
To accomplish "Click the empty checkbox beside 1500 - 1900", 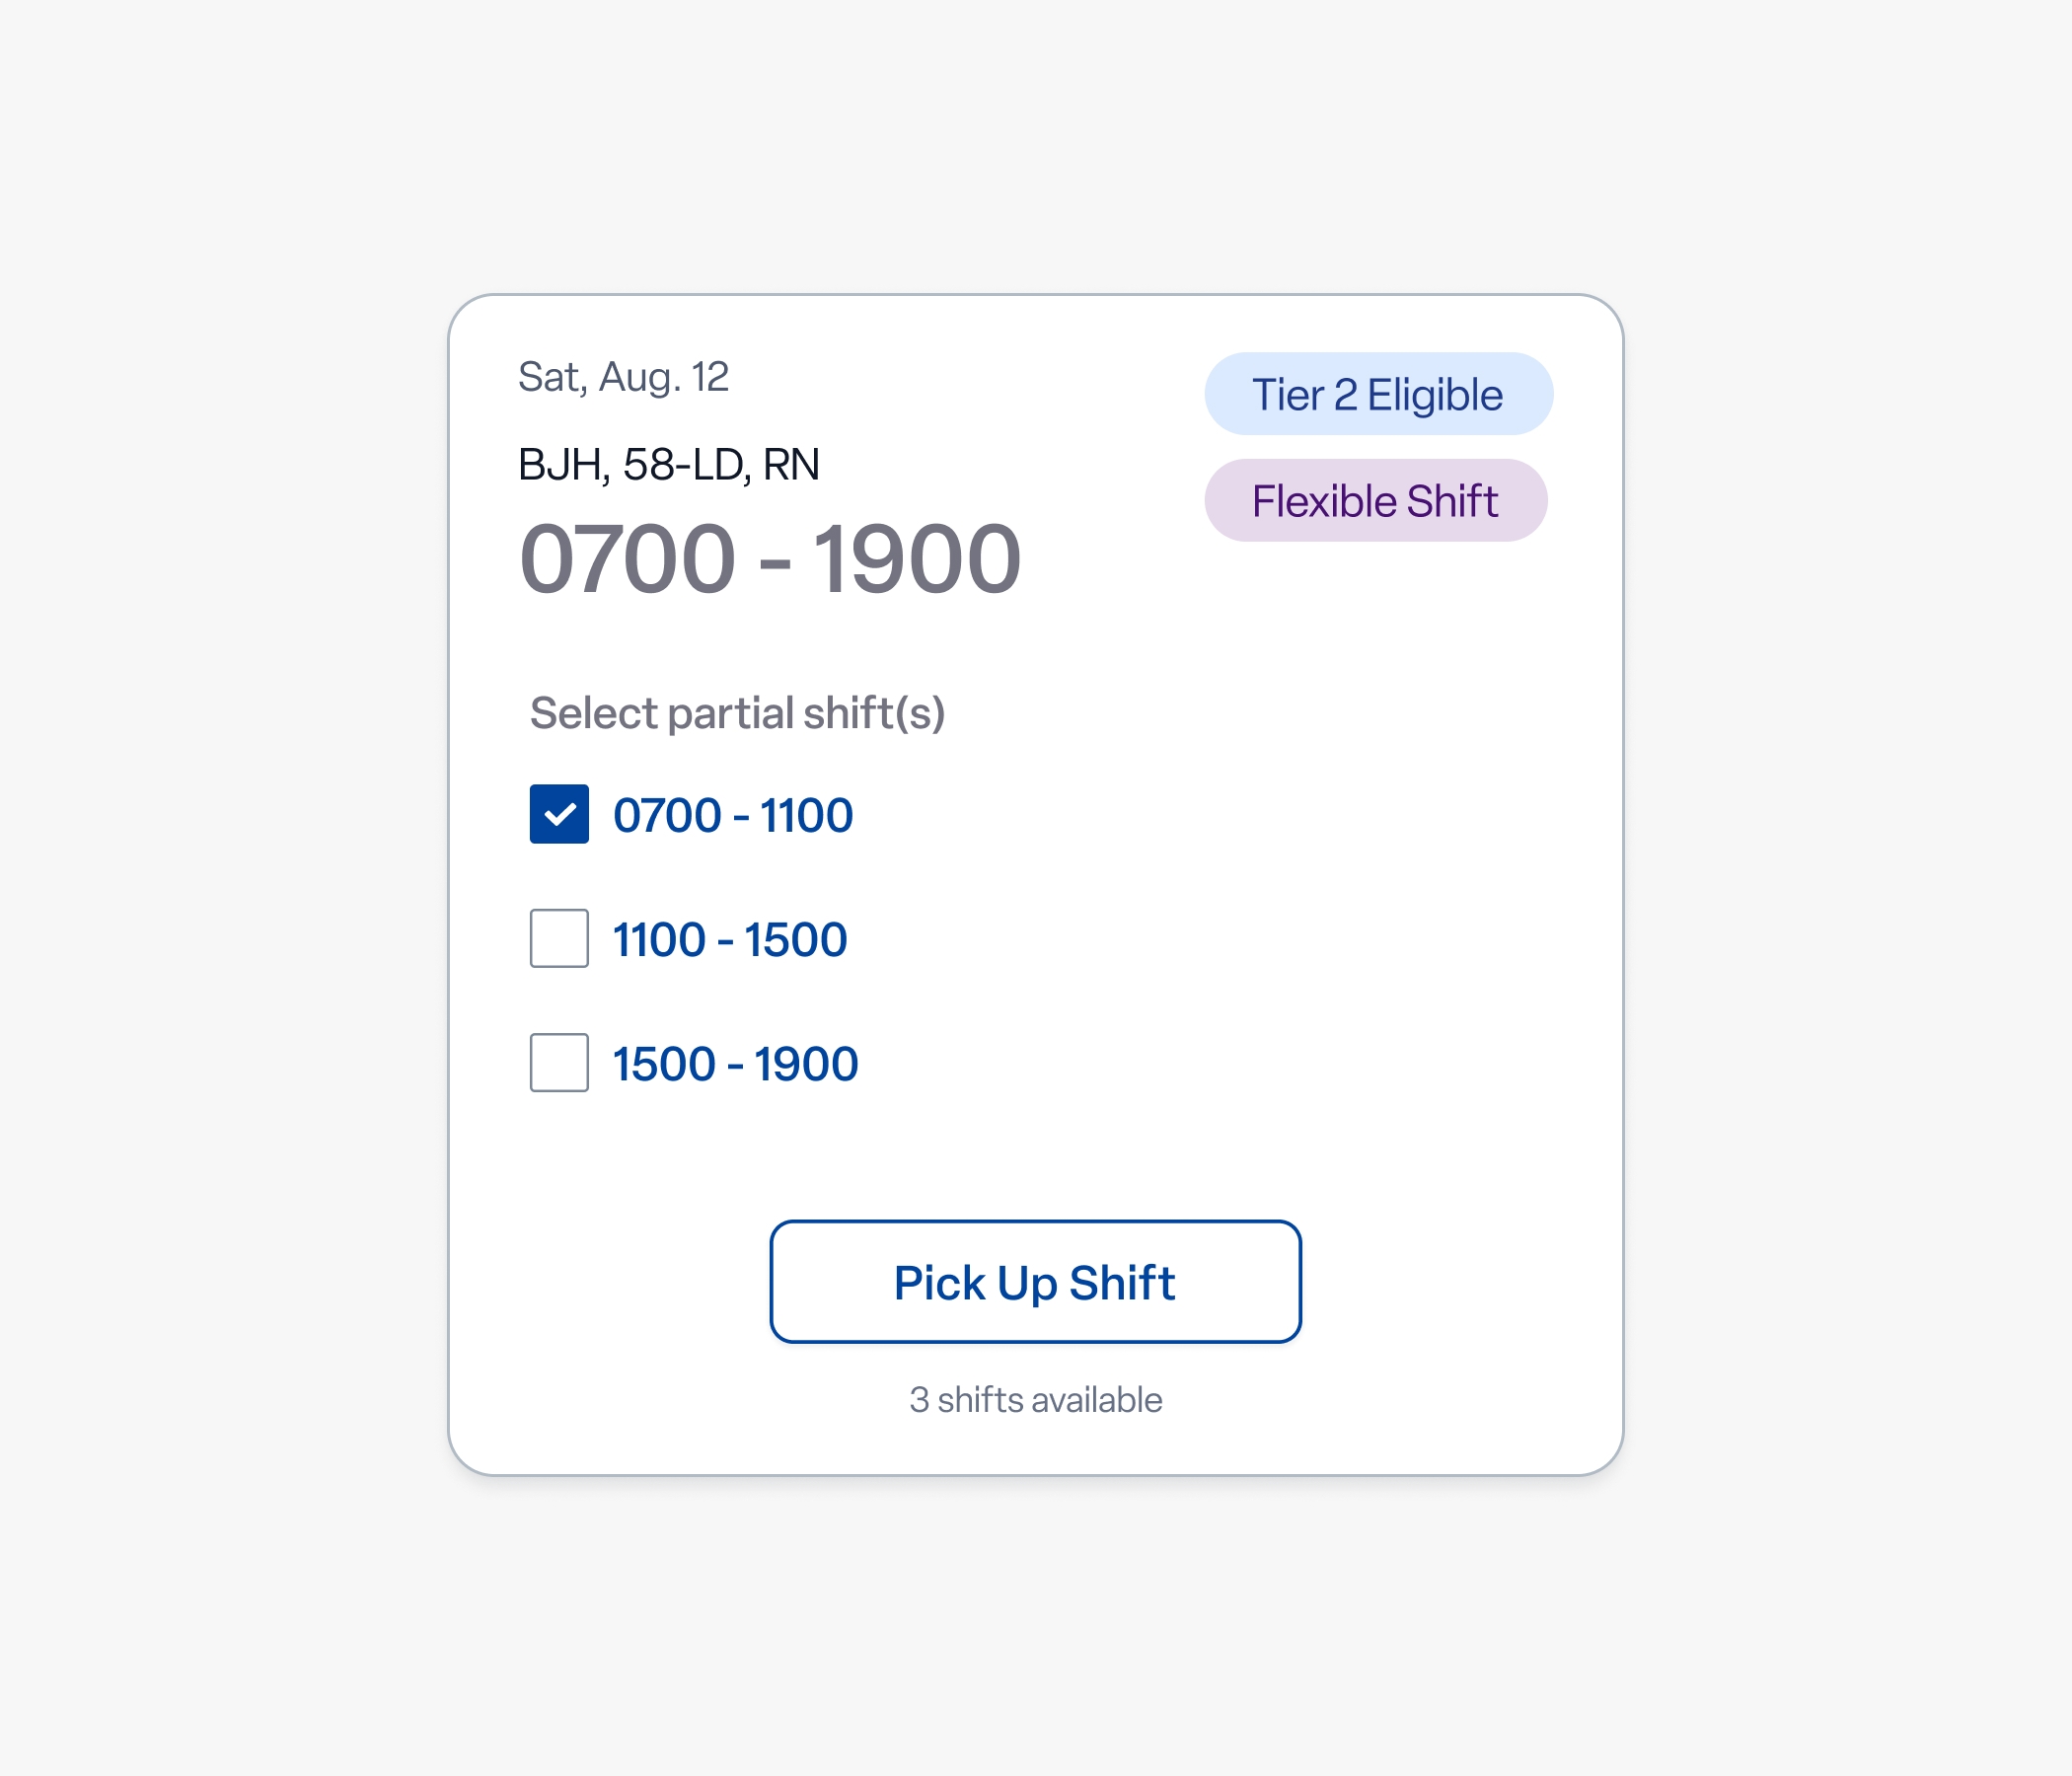I will coord(558,1064).
